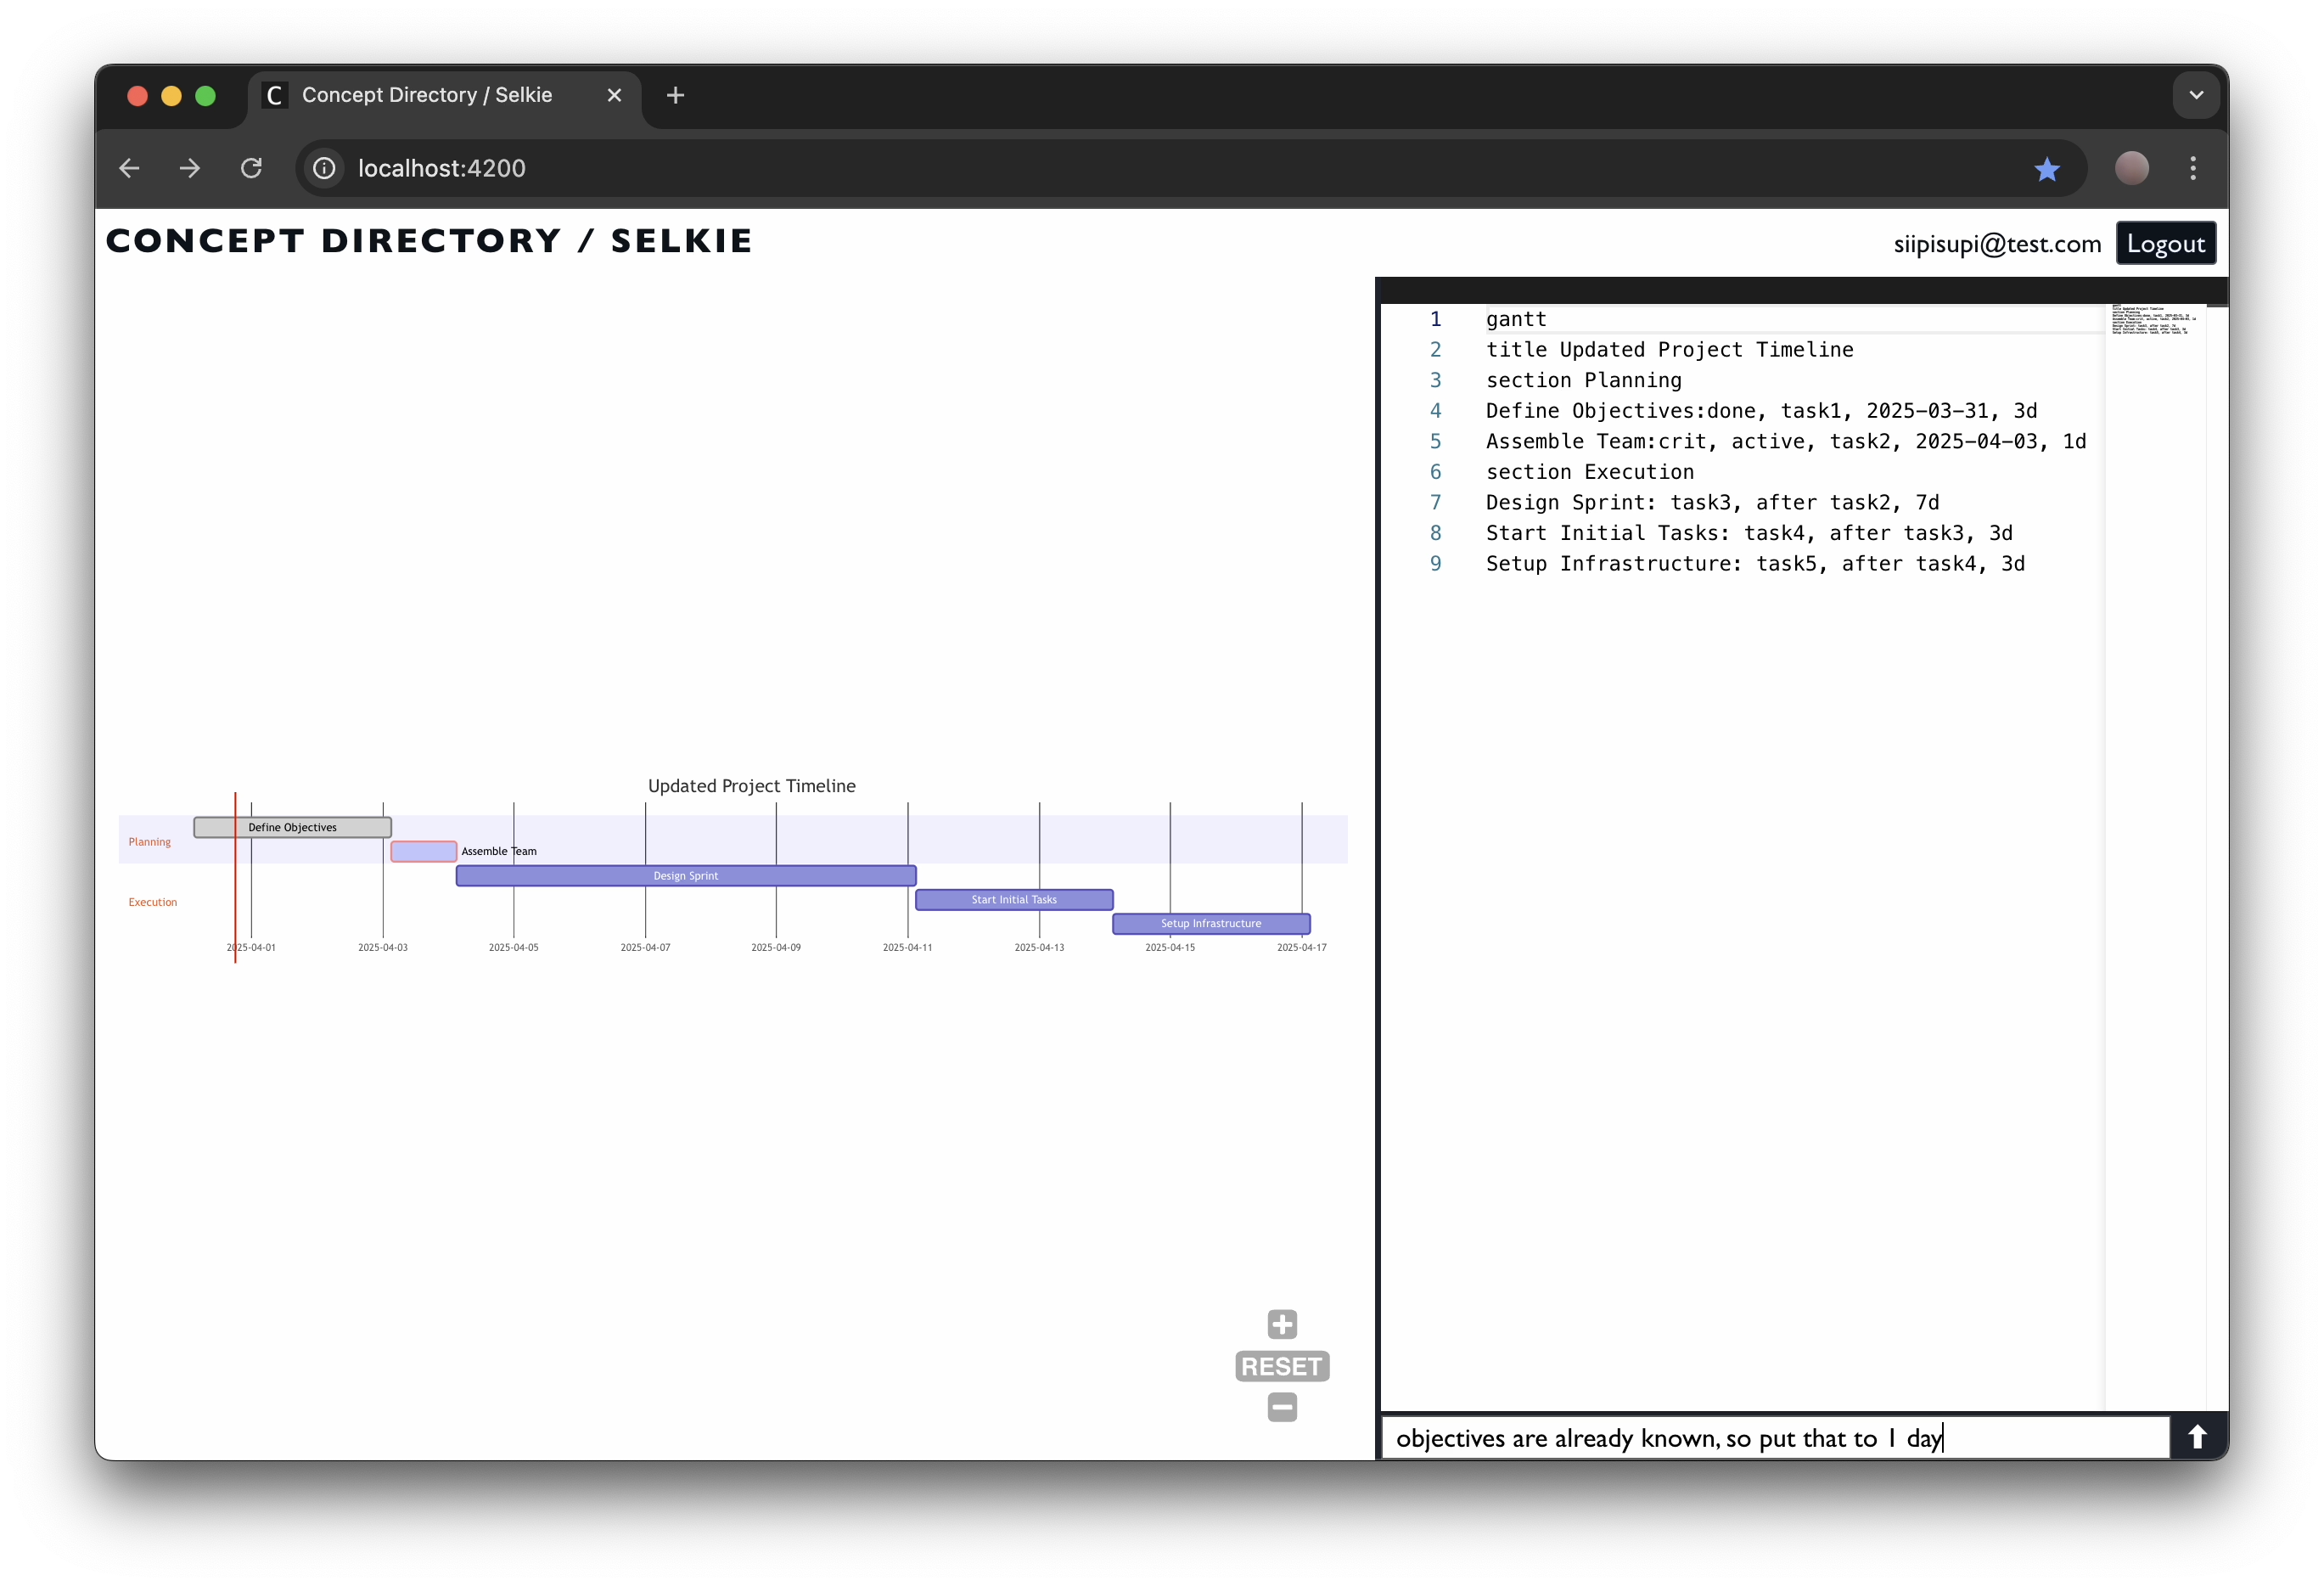Click the browser back arrow
Image resolution: width=2324 pixels, height=1586 pixels.
click(129, 168)
